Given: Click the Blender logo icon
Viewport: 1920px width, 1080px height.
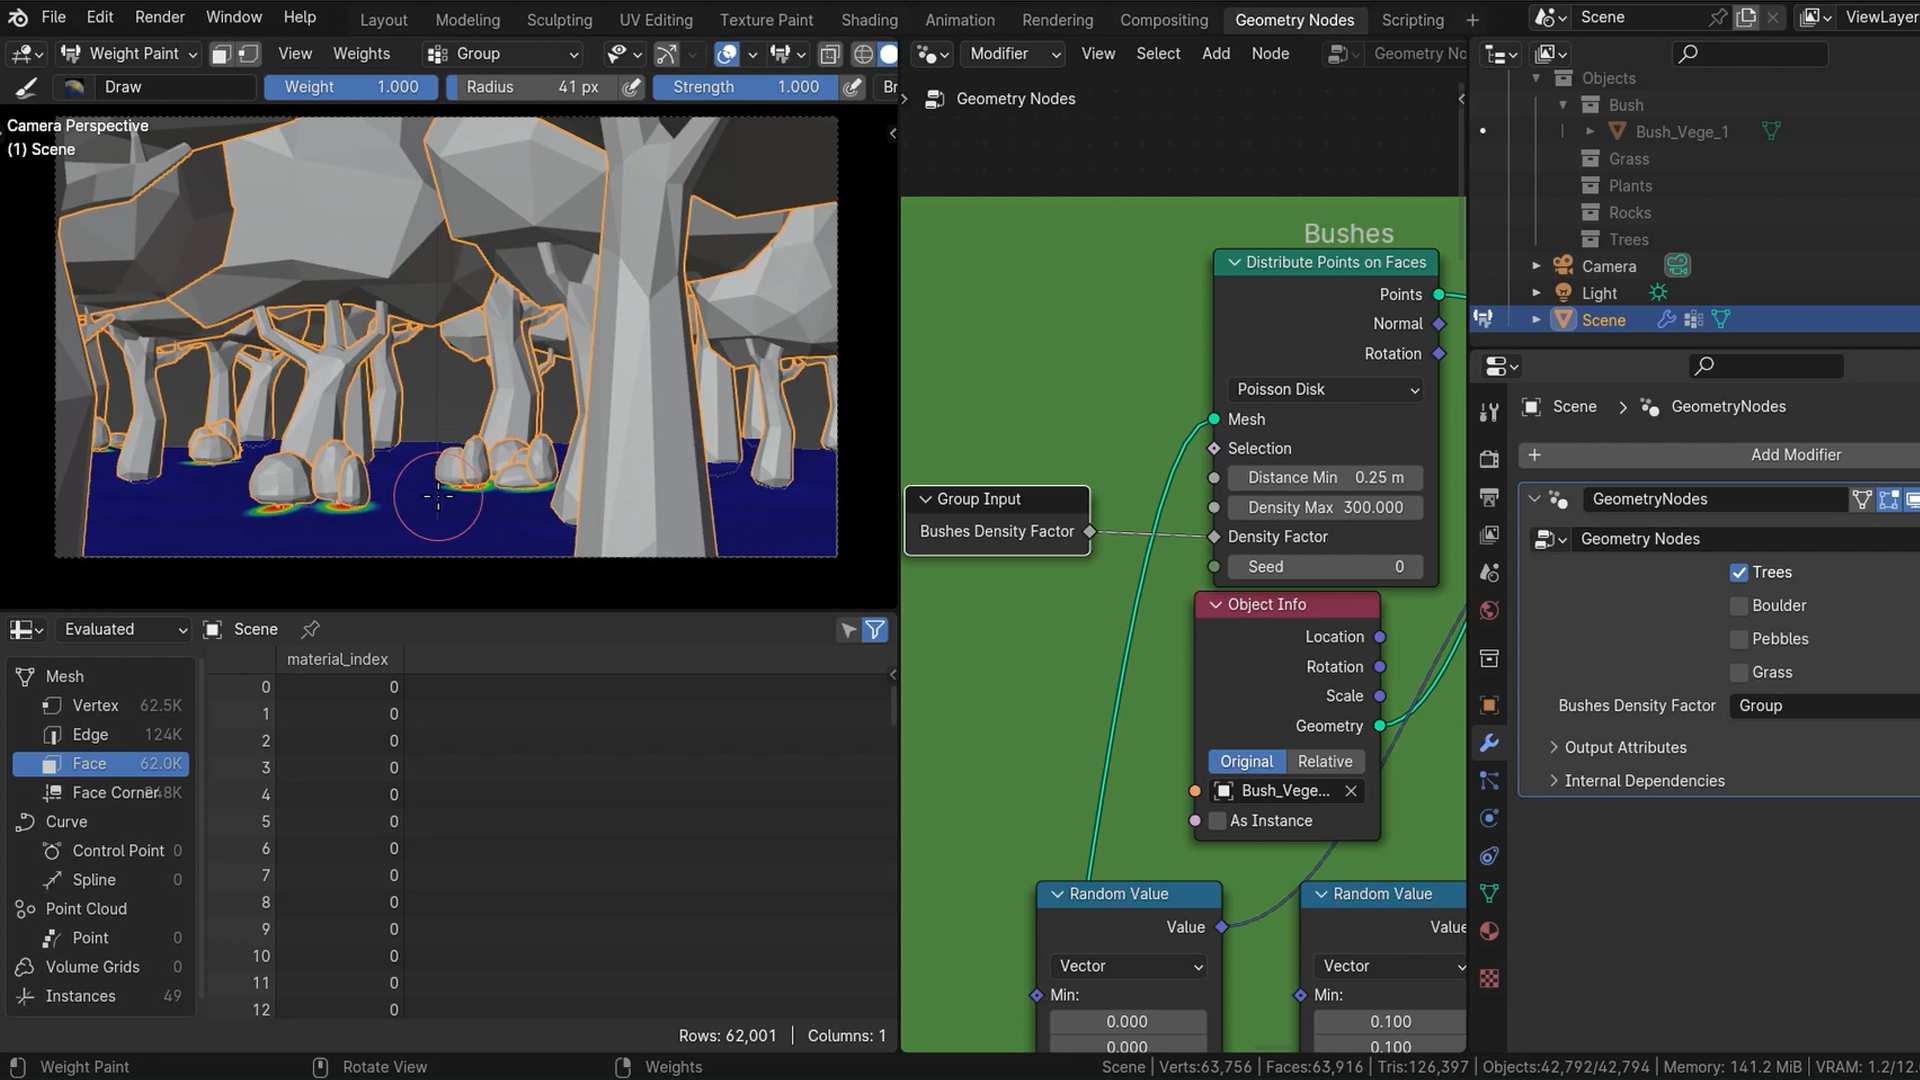Looking at the screenshot, I should 18,17.
